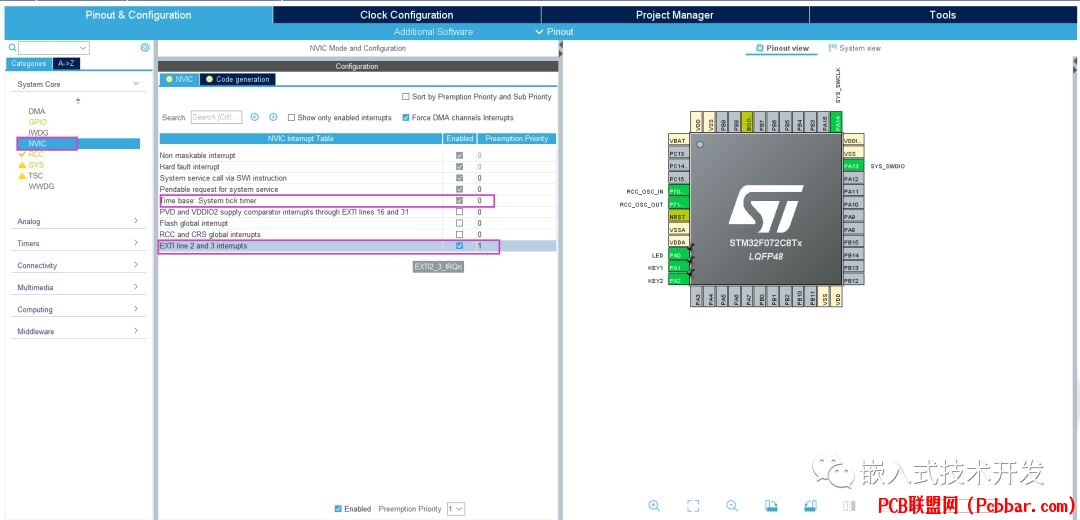The image size is (1080, 520).
Task: Zoom out of the chip pinout view
Action: pyautogui.click(x=732, y=506)
